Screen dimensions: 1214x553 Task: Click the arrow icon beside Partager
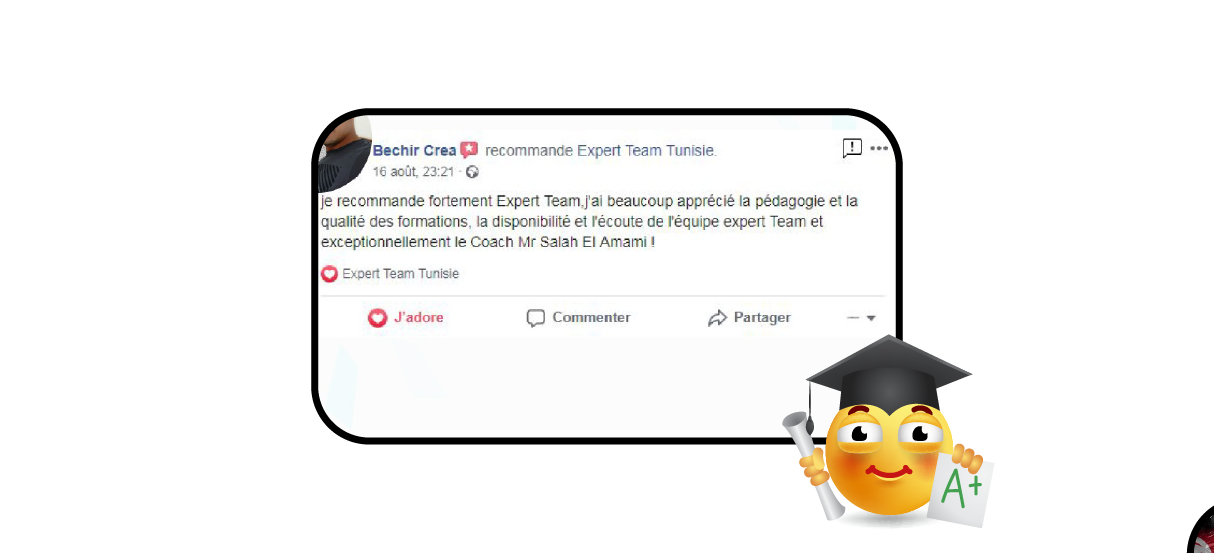pyautogui.click(x=717, y=318)
